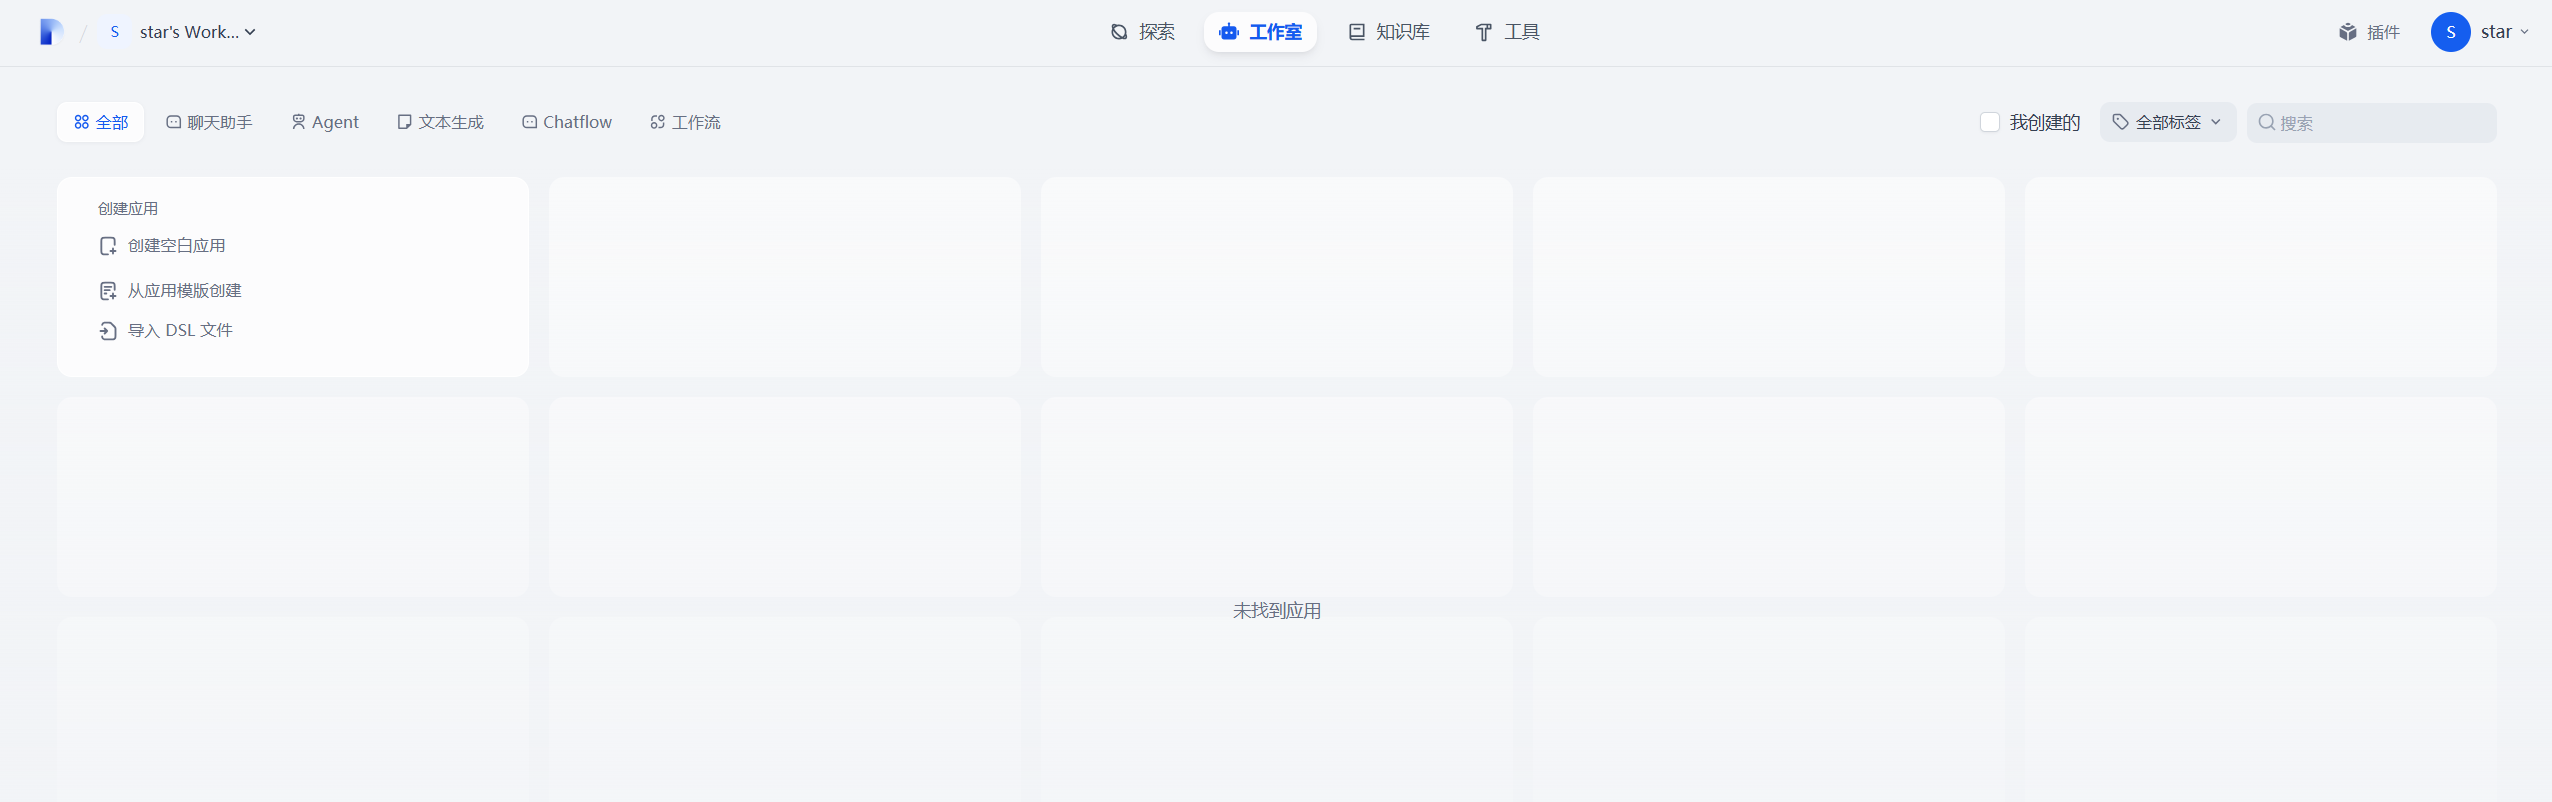Open the 知识库 tab
The height and width of the screenshot is (802, 2552).
(1389, 32)
